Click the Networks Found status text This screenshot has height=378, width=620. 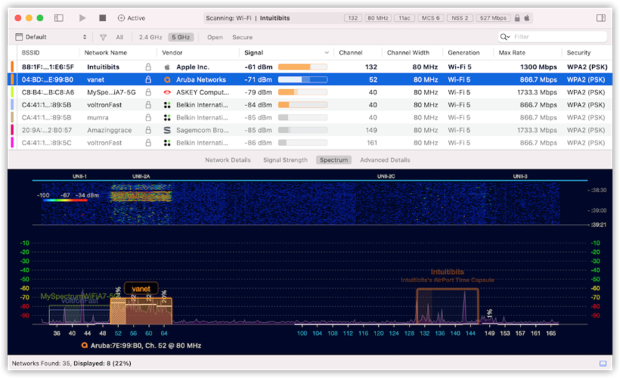71,363
